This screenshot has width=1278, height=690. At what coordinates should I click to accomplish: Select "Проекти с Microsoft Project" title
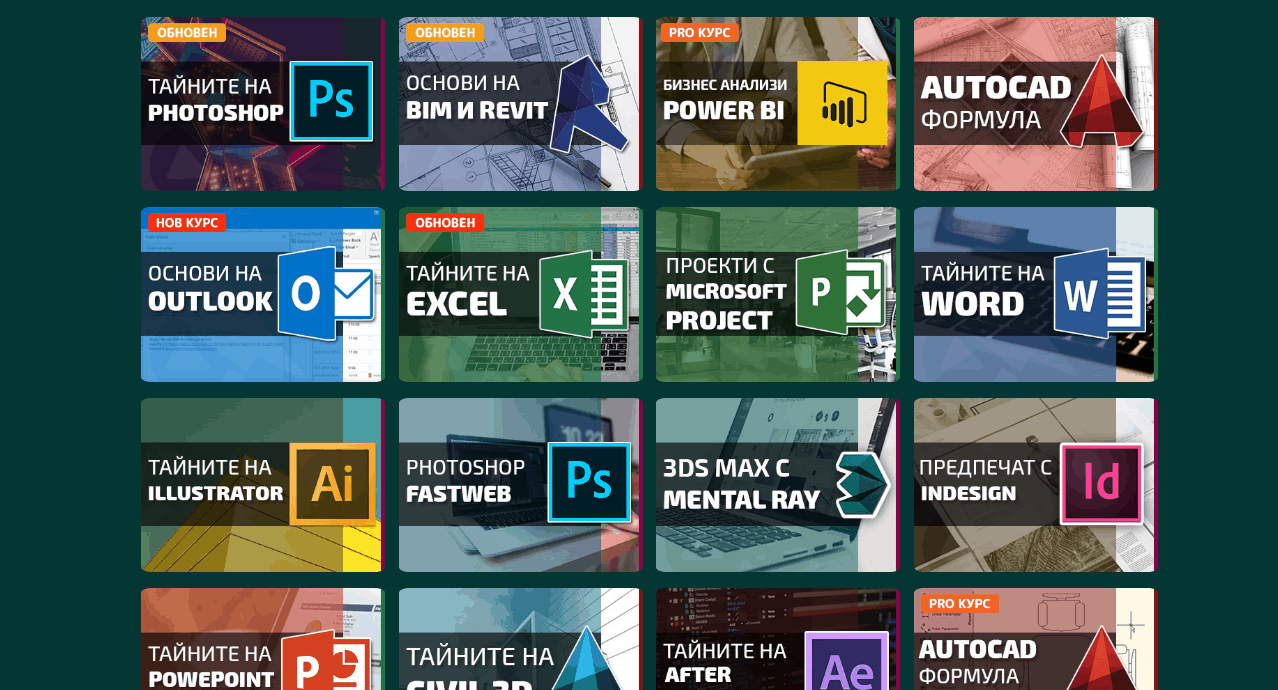click(x=726, y=293)
